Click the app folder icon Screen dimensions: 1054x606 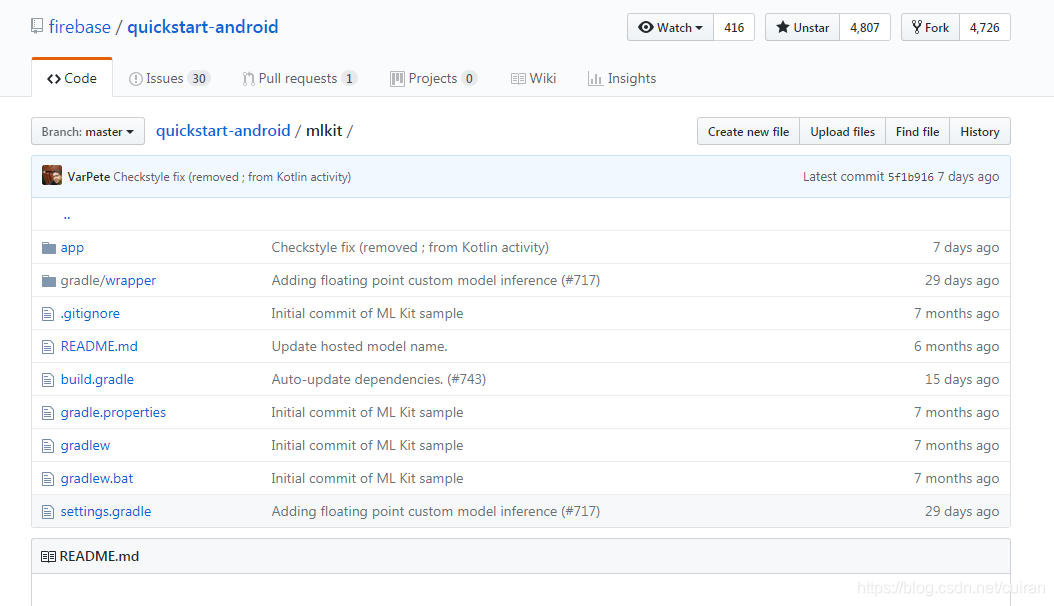tap(48, 248)
